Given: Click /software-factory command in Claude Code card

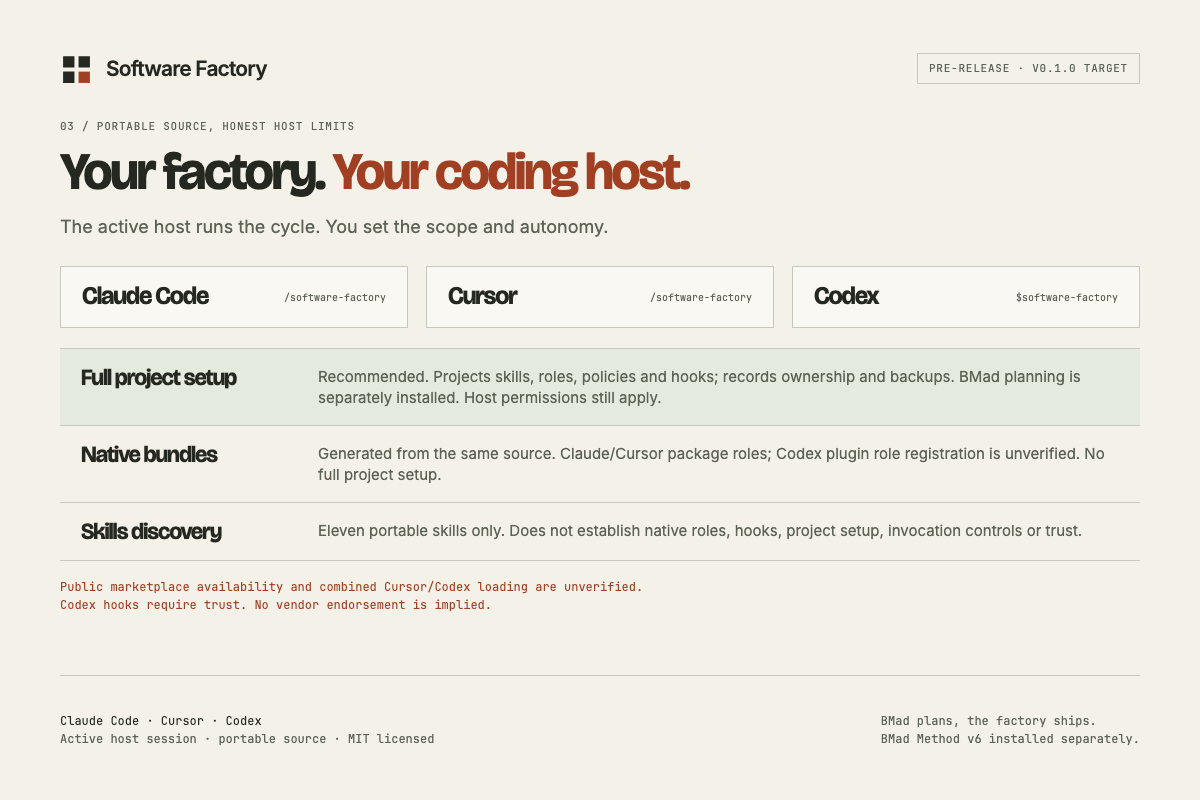Looking at the screenshot, I should point(335,297).
